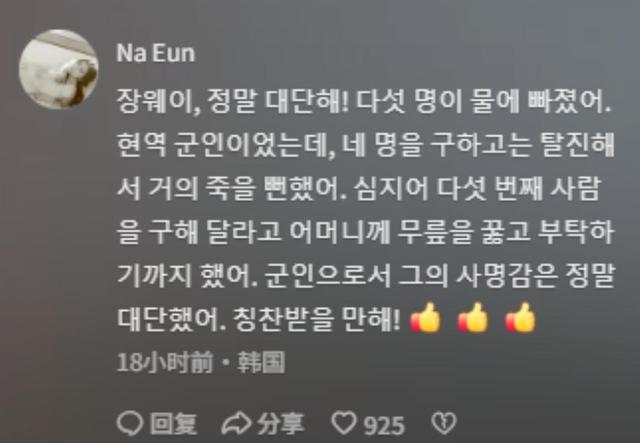Click the share arrow icon
640x443 pixels.
tap(236, 423)
